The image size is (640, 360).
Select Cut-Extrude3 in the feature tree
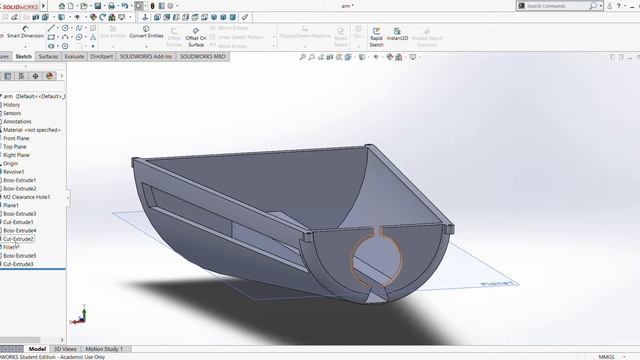(x=18, y=264)
